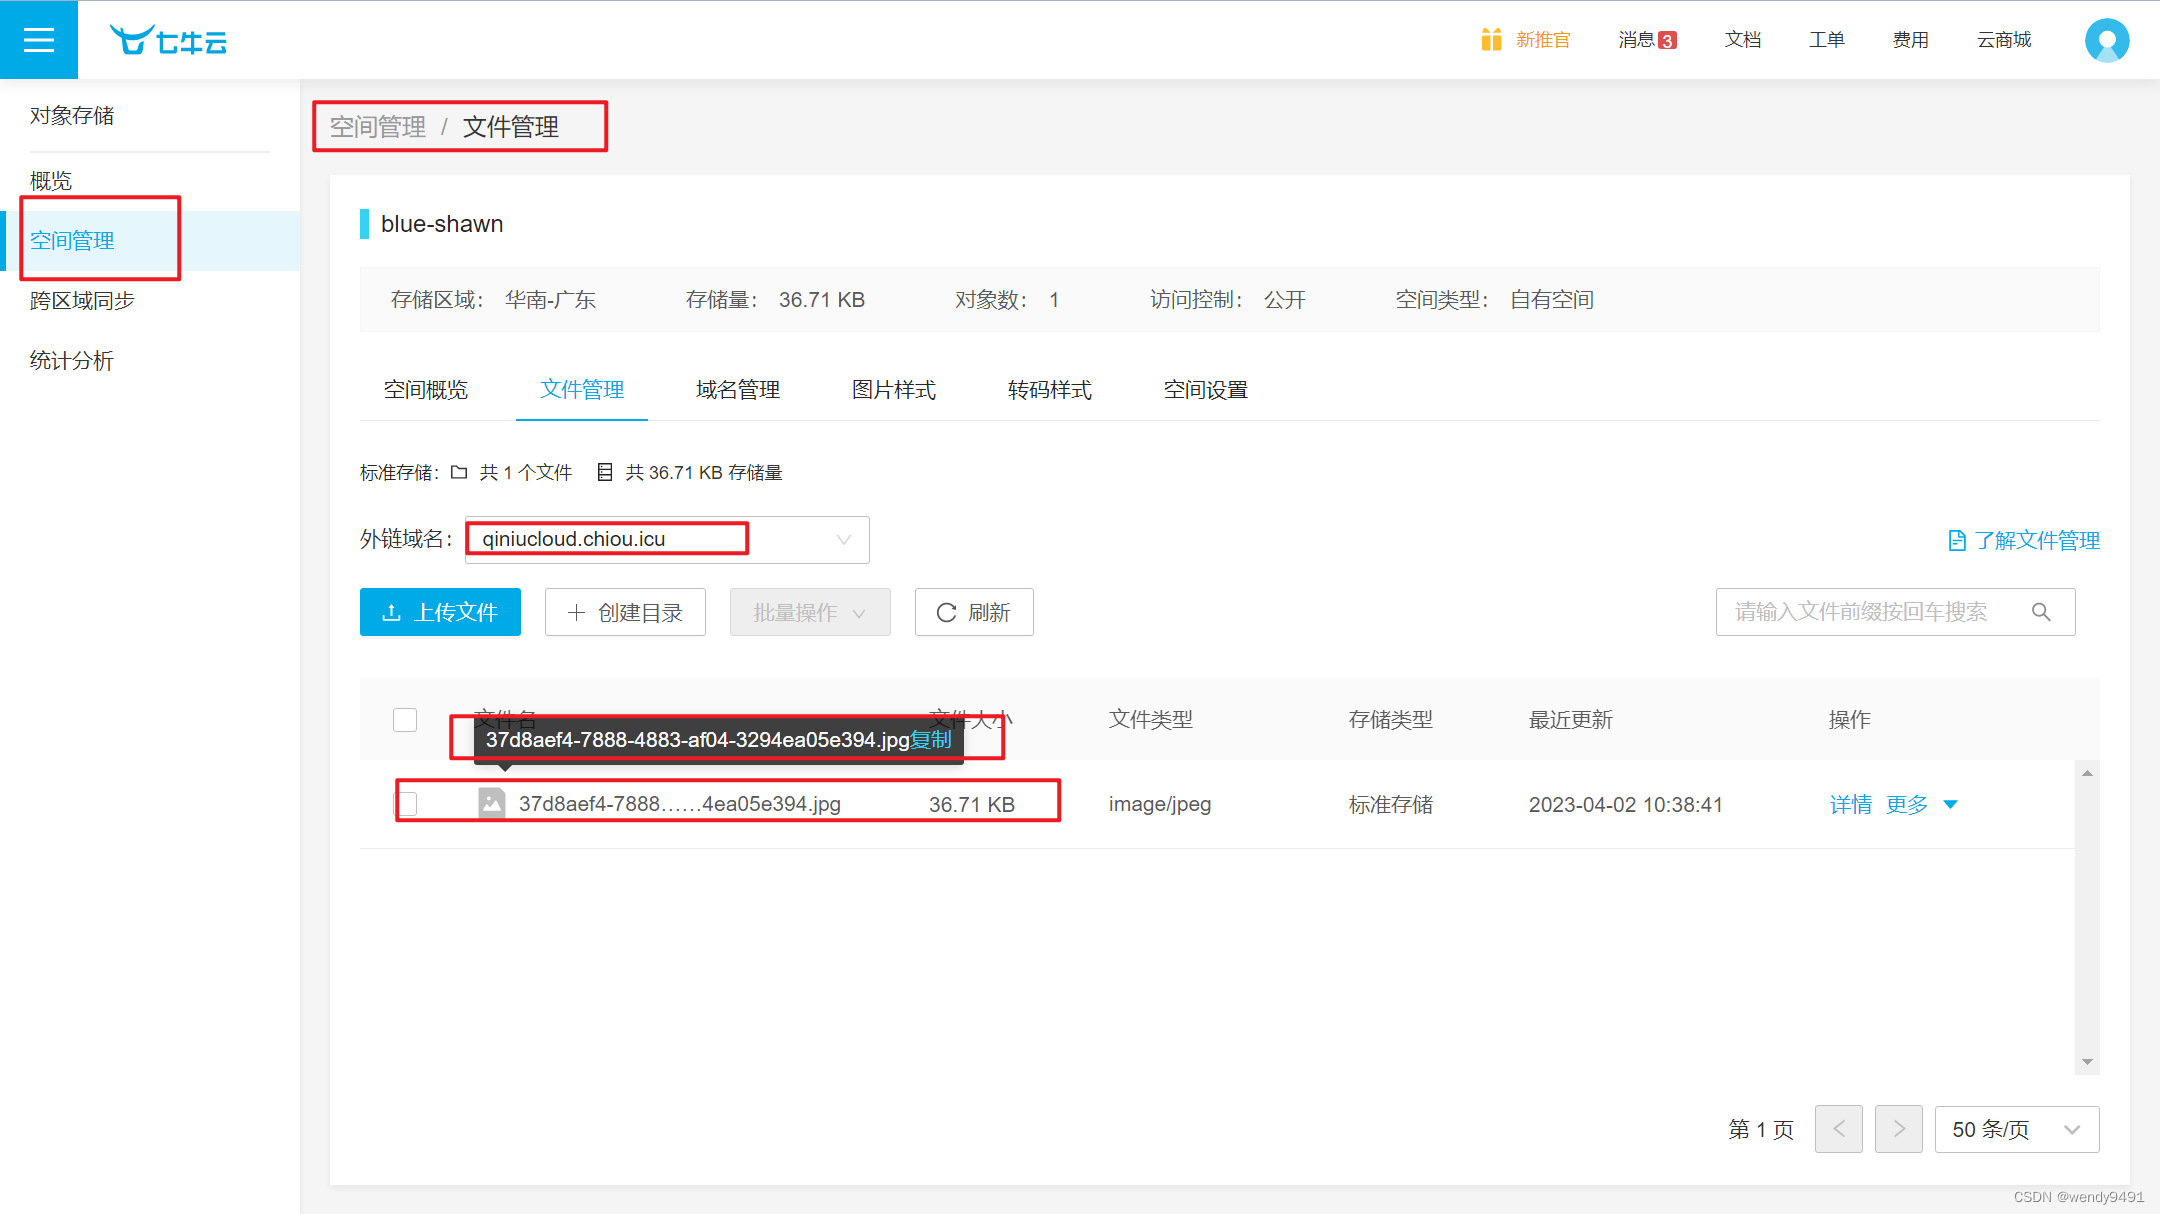This screenshot has width=2160, height=1214.
Task: Open the 50 条/页 page size dropdown
Action: [2016, 1129]
